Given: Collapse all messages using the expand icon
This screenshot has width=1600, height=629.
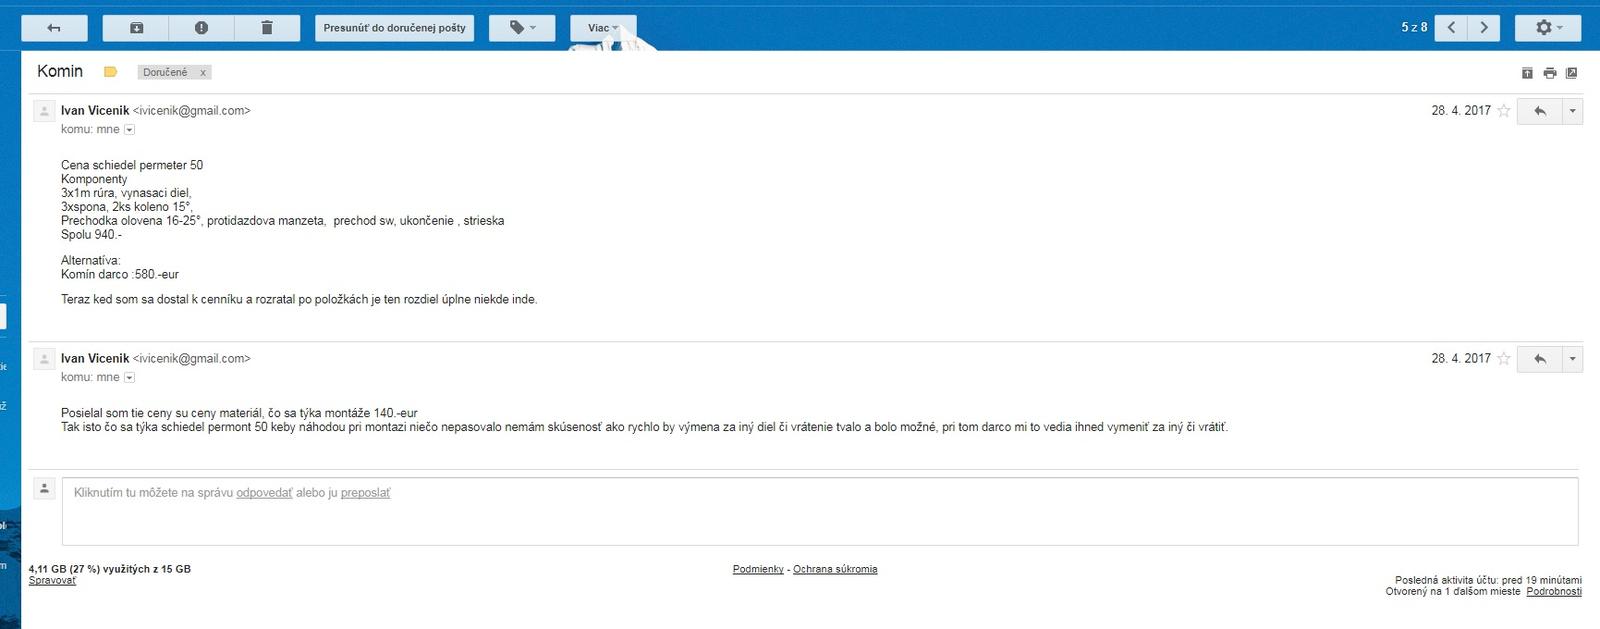Looking at the screenshot, I should [x=1527, y=73].
